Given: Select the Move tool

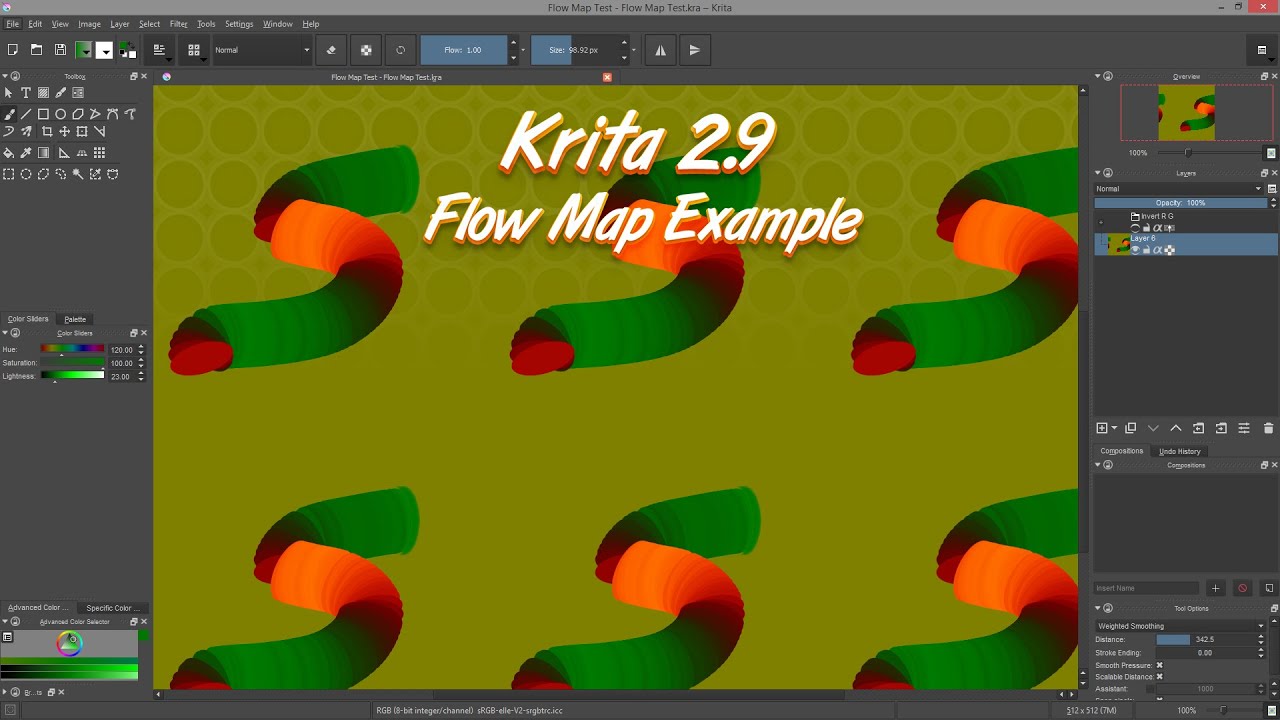Looking at the screenshot, I should (x=64, y=131).
